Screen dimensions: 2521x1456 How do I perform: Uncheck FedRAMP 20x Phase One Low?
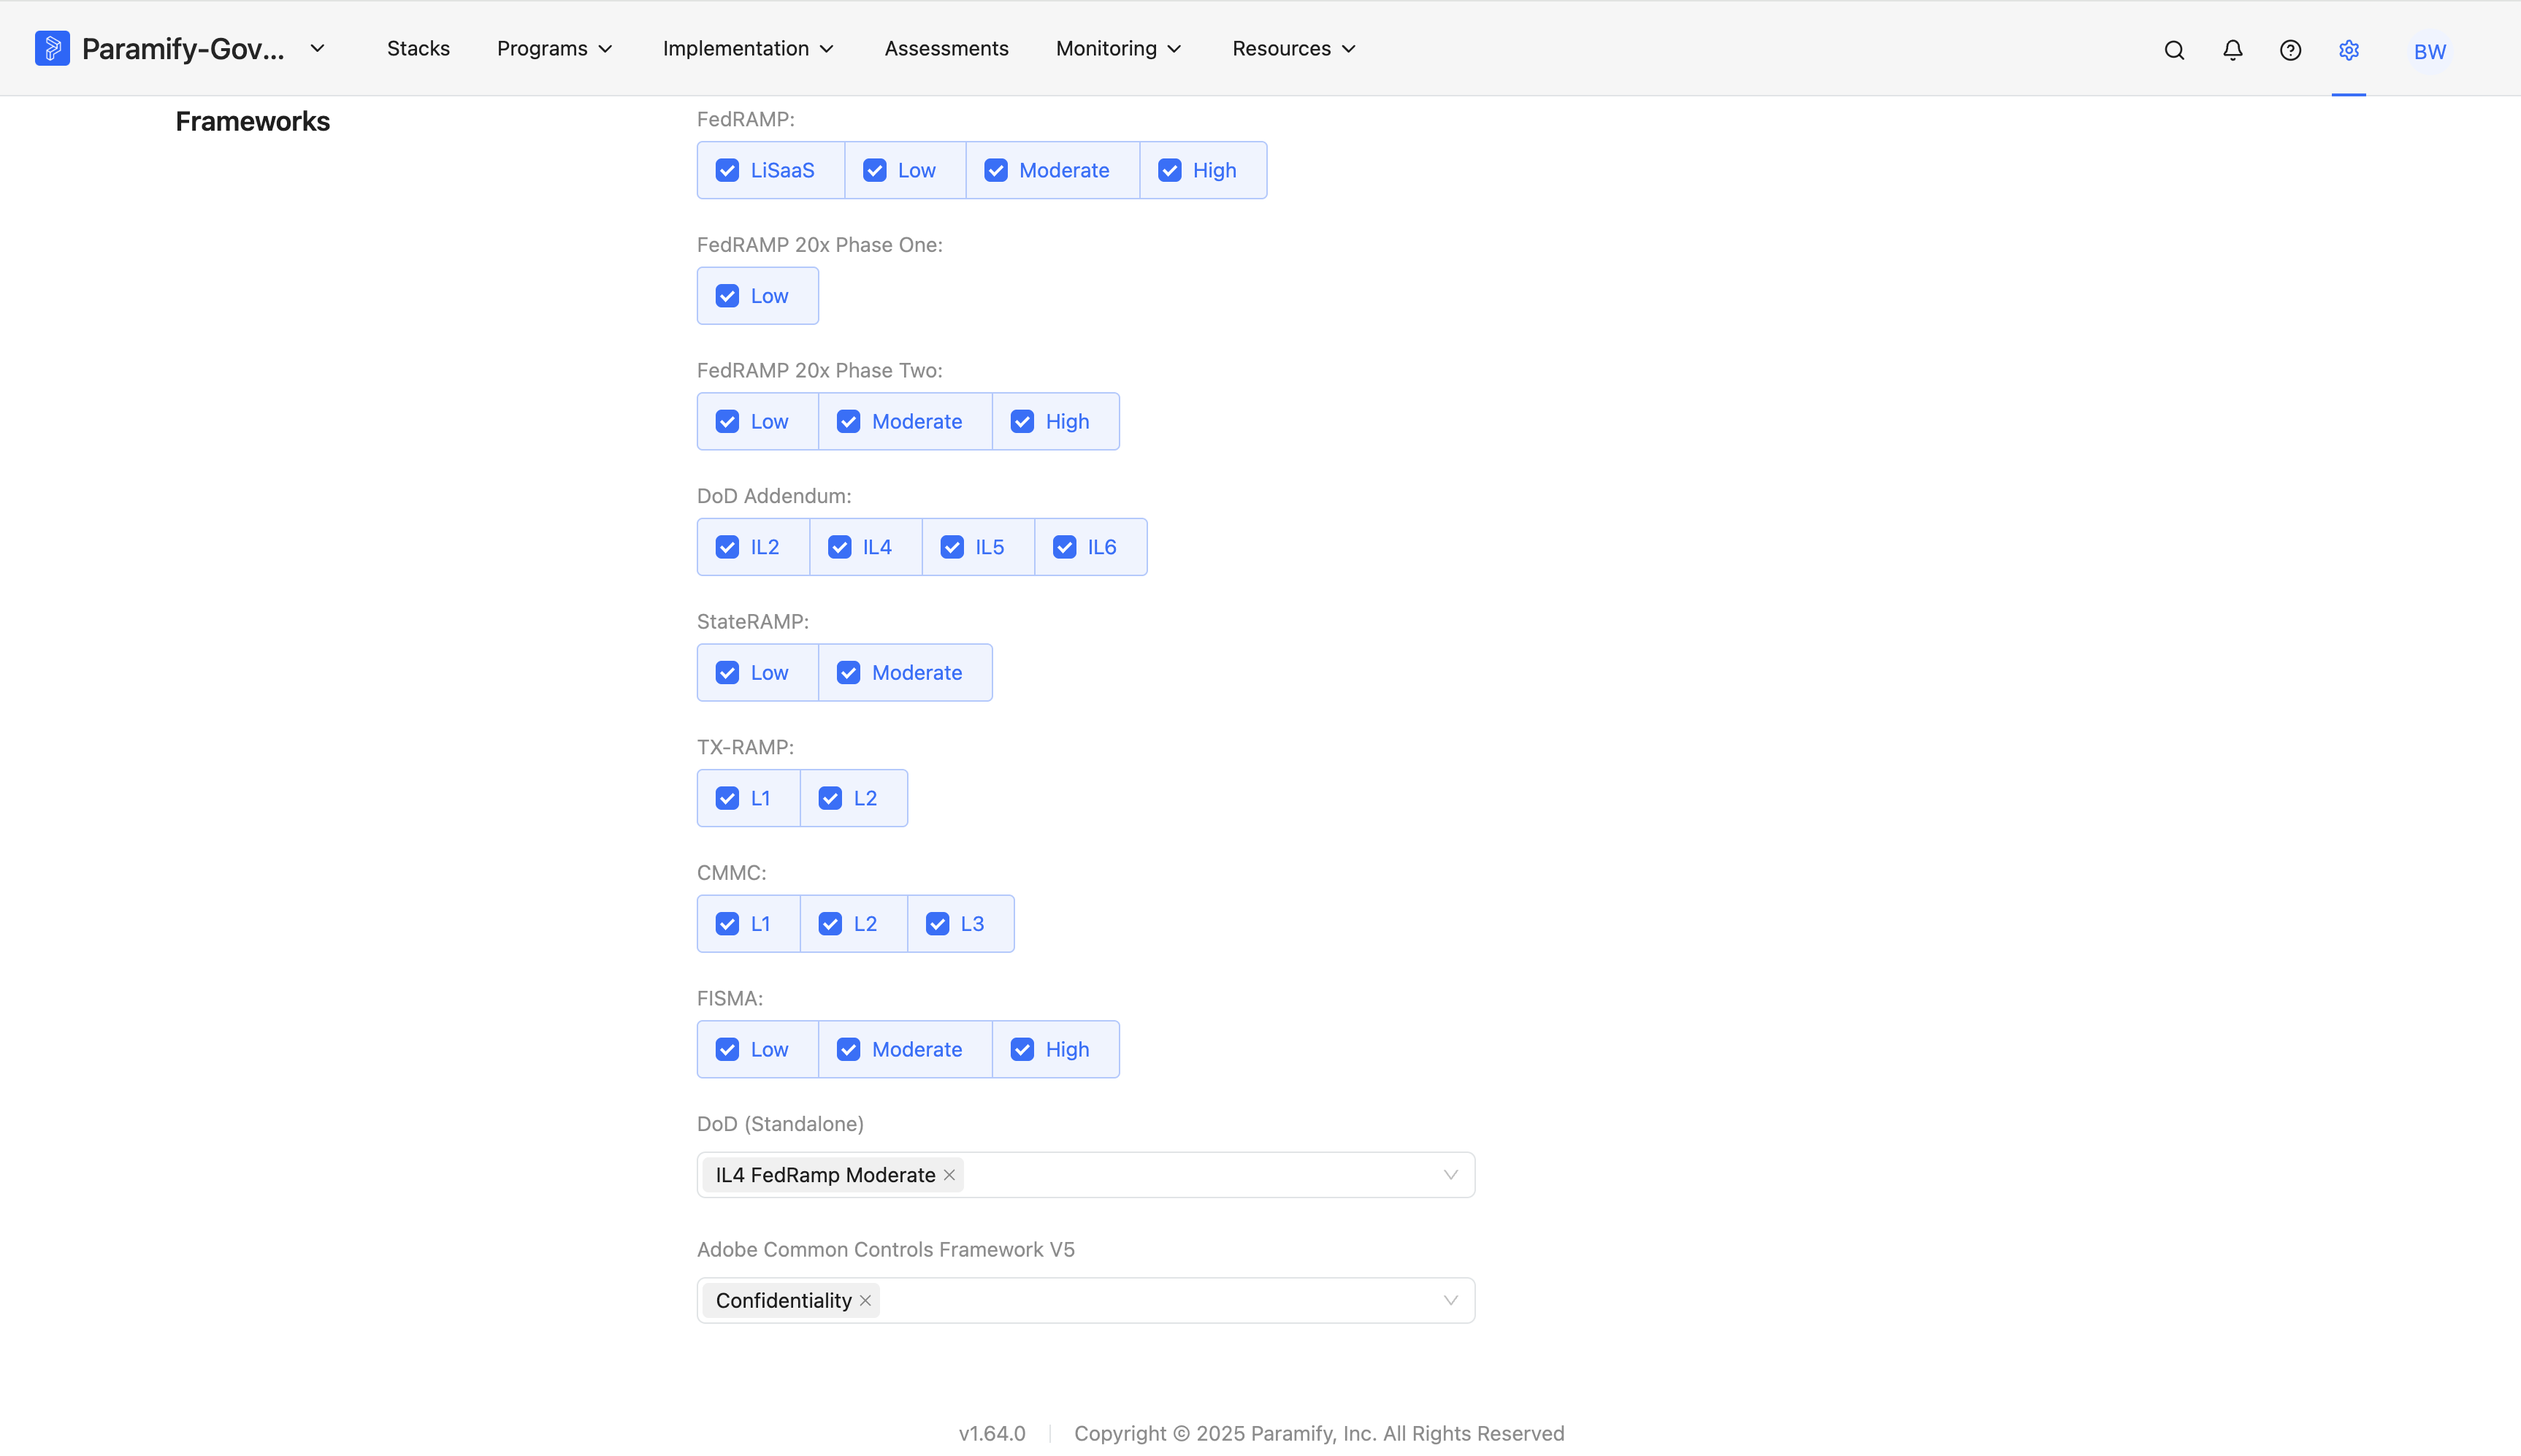pos(727,296)
